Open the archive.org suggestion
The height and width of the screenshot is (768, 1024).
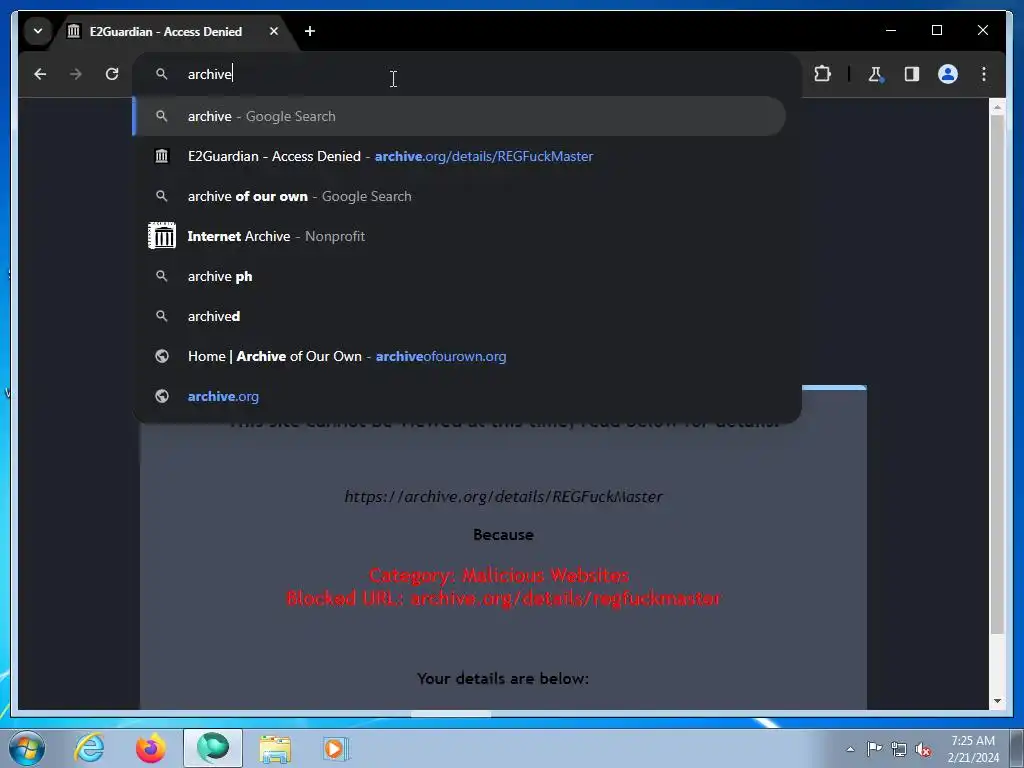click(x=458, y=396)
